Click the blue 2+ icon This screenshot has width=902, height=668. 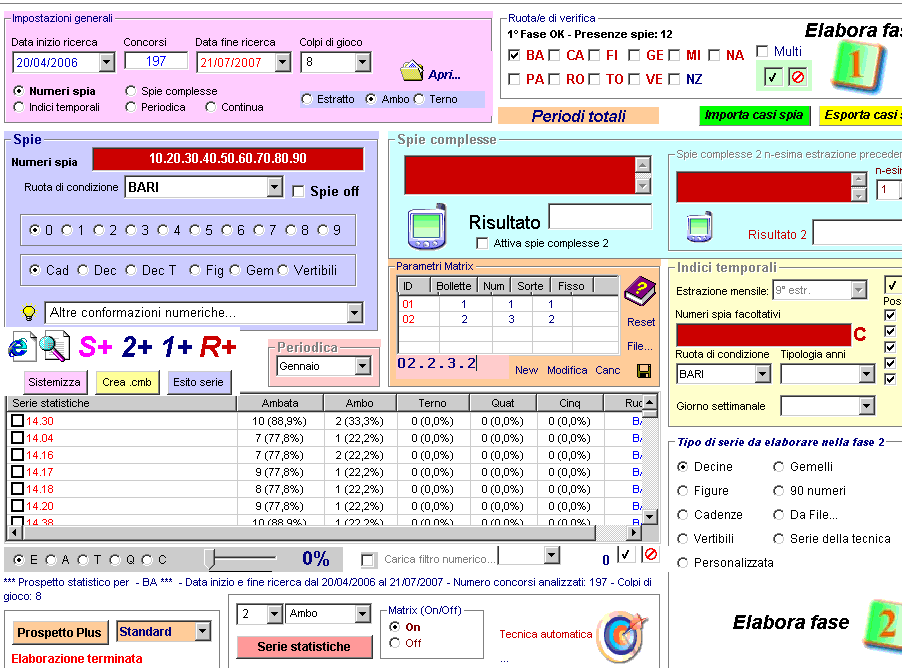click(137, 347)
